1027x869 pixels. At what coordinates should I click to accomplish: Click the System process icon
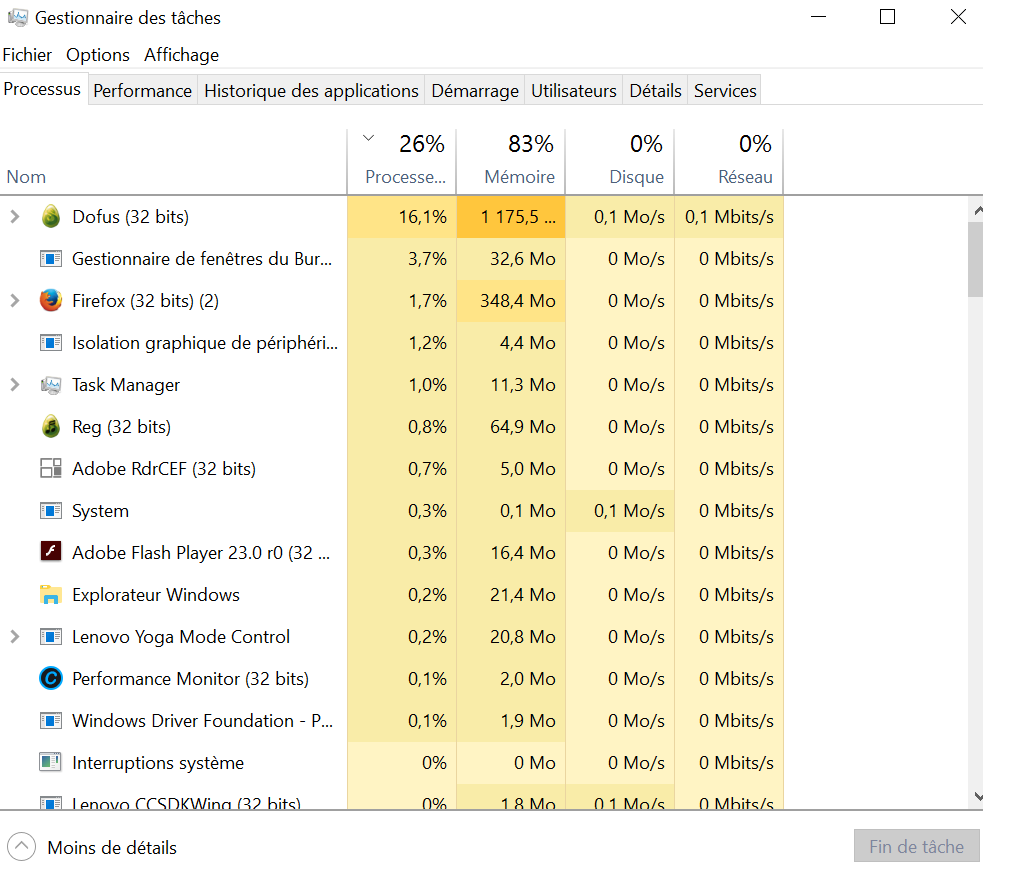tap(50, 510)
